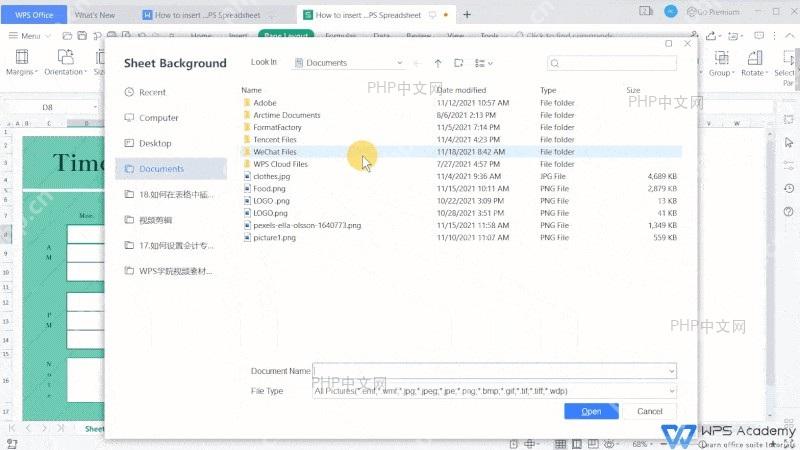Go to first sheet with navigation arrow

pyautogui.click(x=12, y=428)
